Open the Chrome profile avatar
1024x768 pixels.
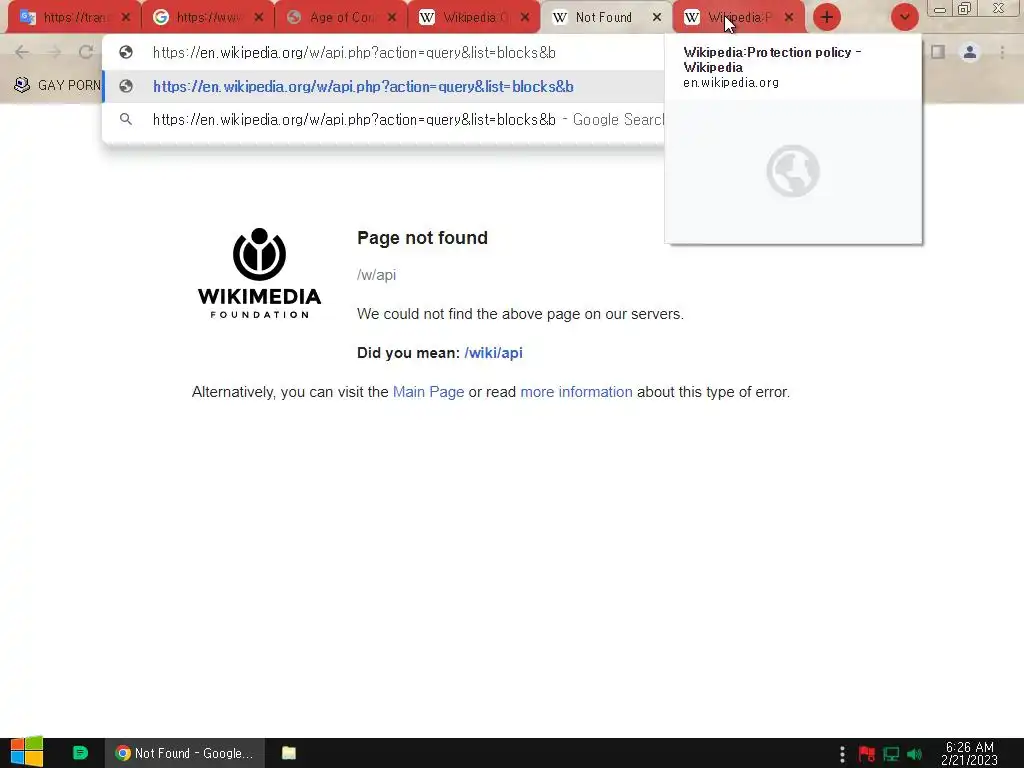(x=970, y=52)
